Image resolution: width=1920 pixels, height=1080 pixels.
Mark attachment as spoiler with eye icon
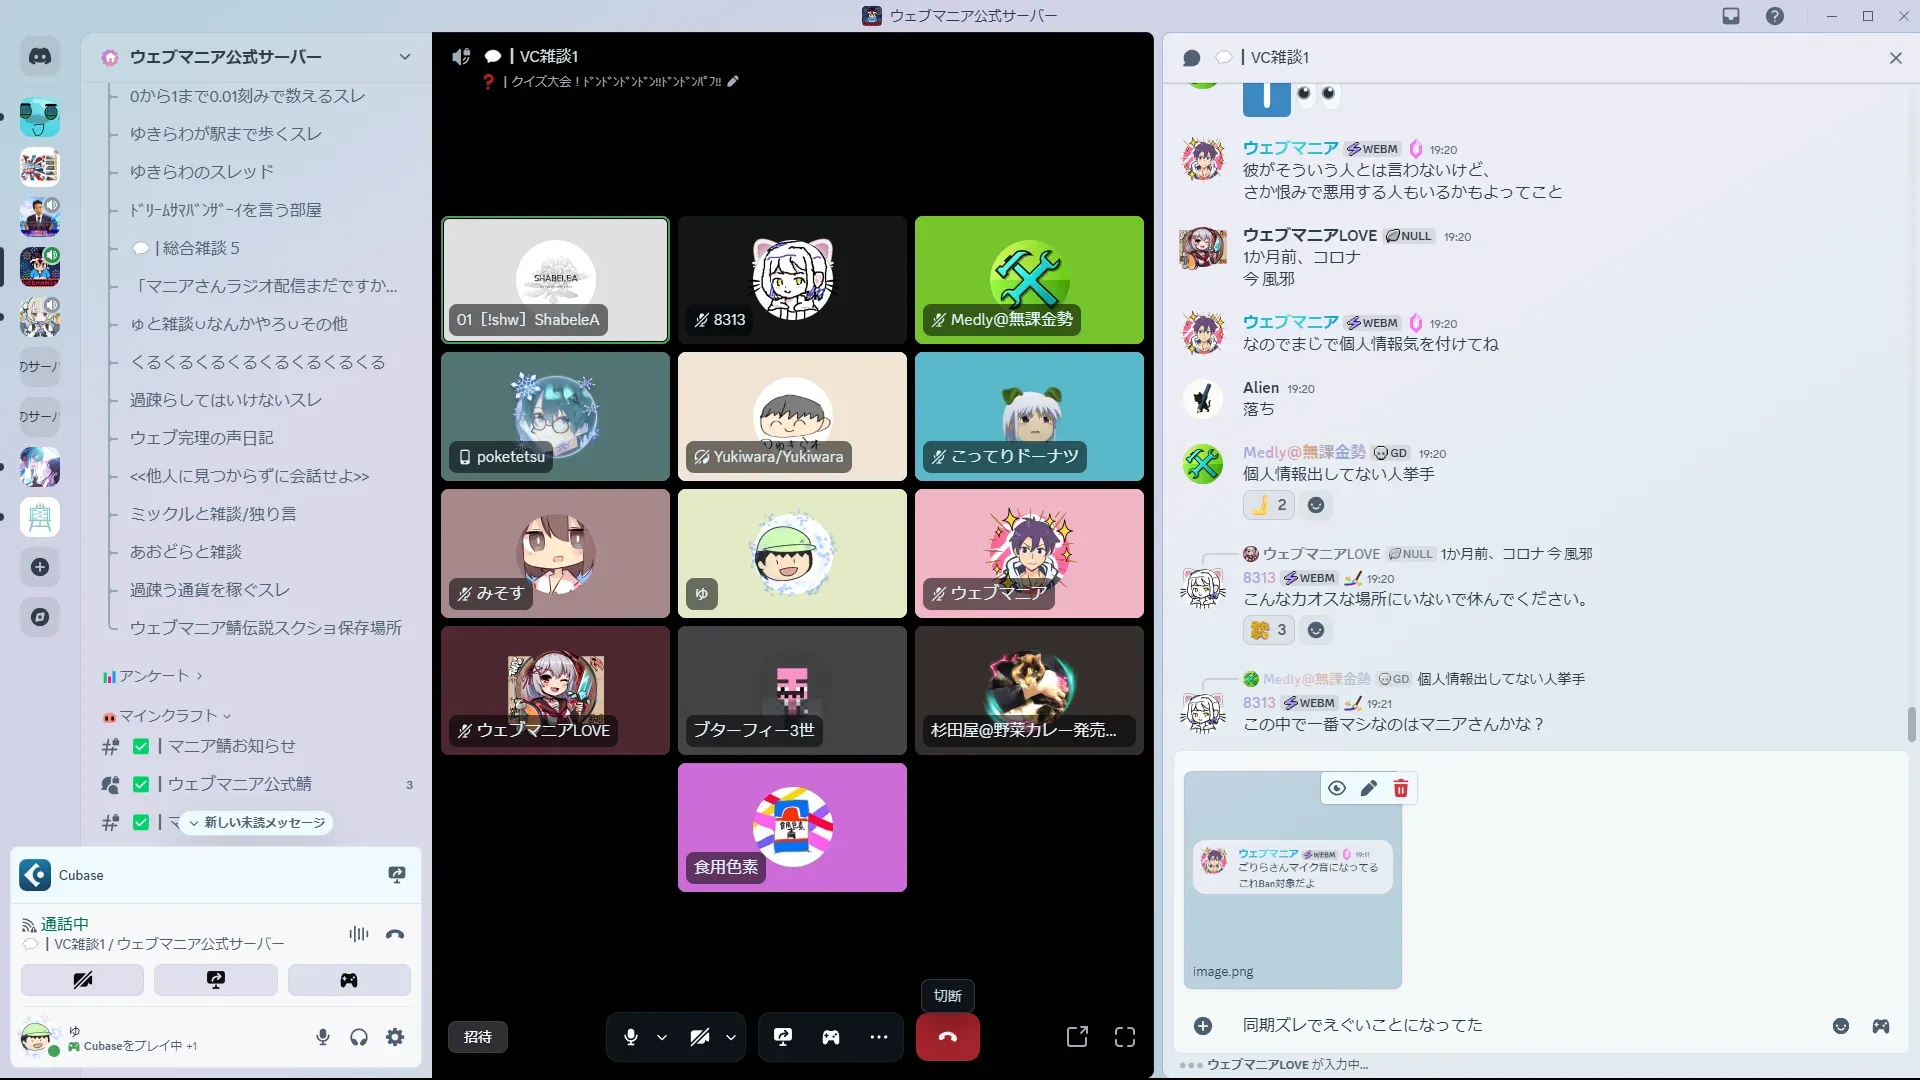click(x=1336, y=789)
